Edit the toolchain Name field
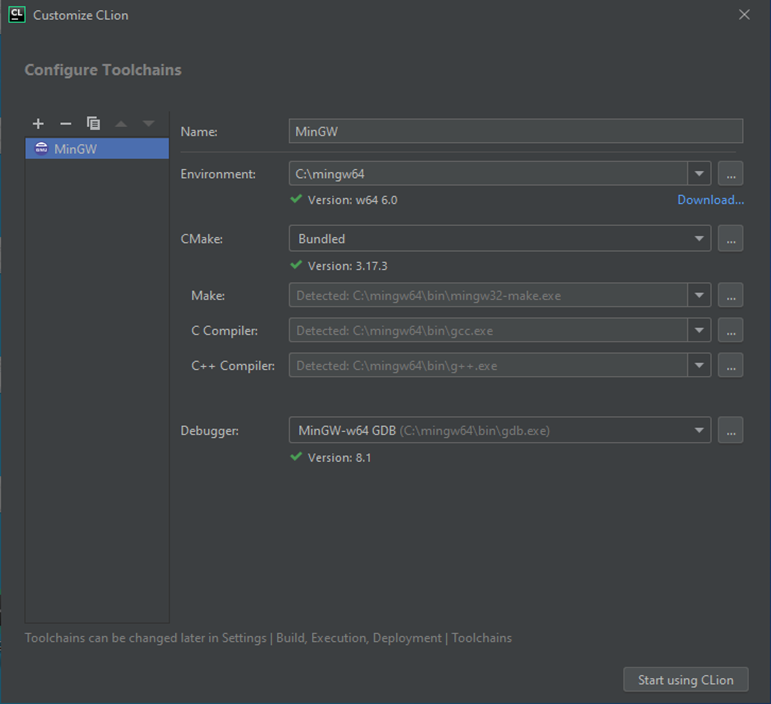 pos(516,131)
